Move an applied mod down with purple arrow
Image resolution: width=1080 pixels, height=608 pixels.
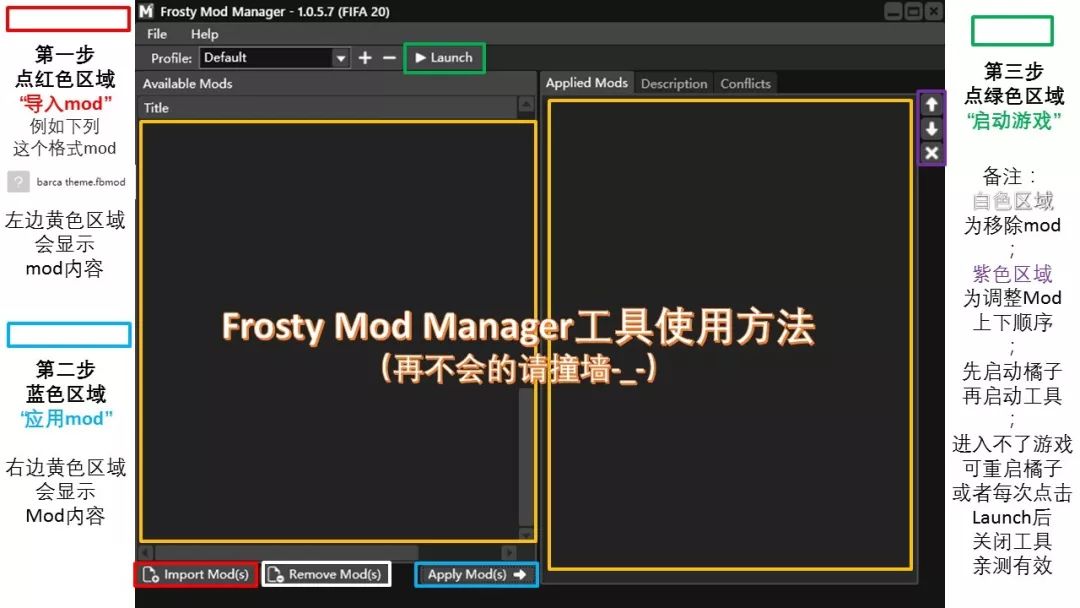coord(932,128)
